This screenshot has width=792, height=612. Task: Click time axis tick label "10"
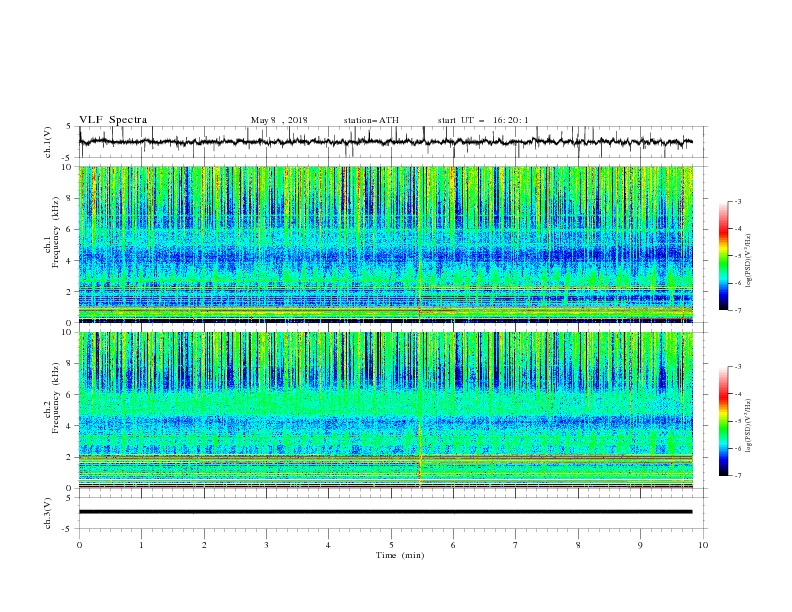coord(703,545)
